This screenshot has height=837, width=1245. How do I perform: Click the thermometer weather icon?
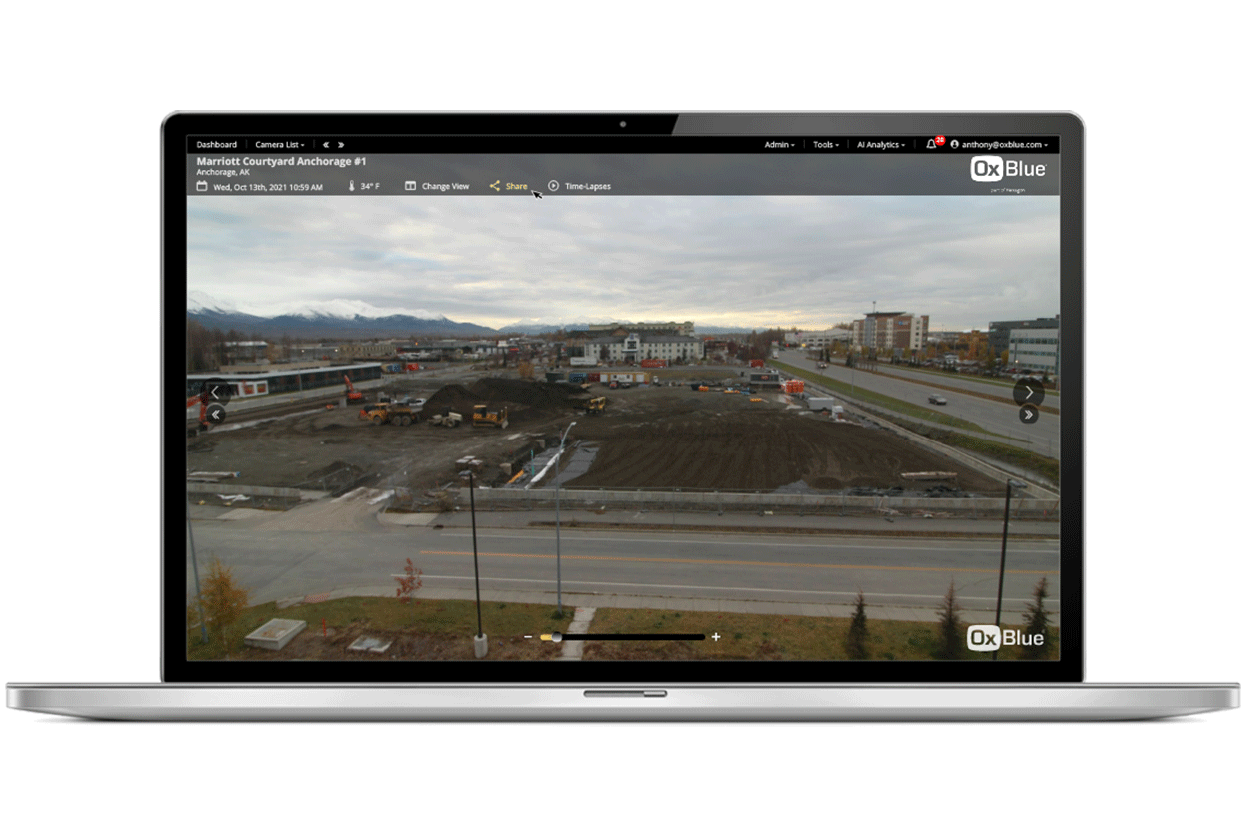[352, 186]
